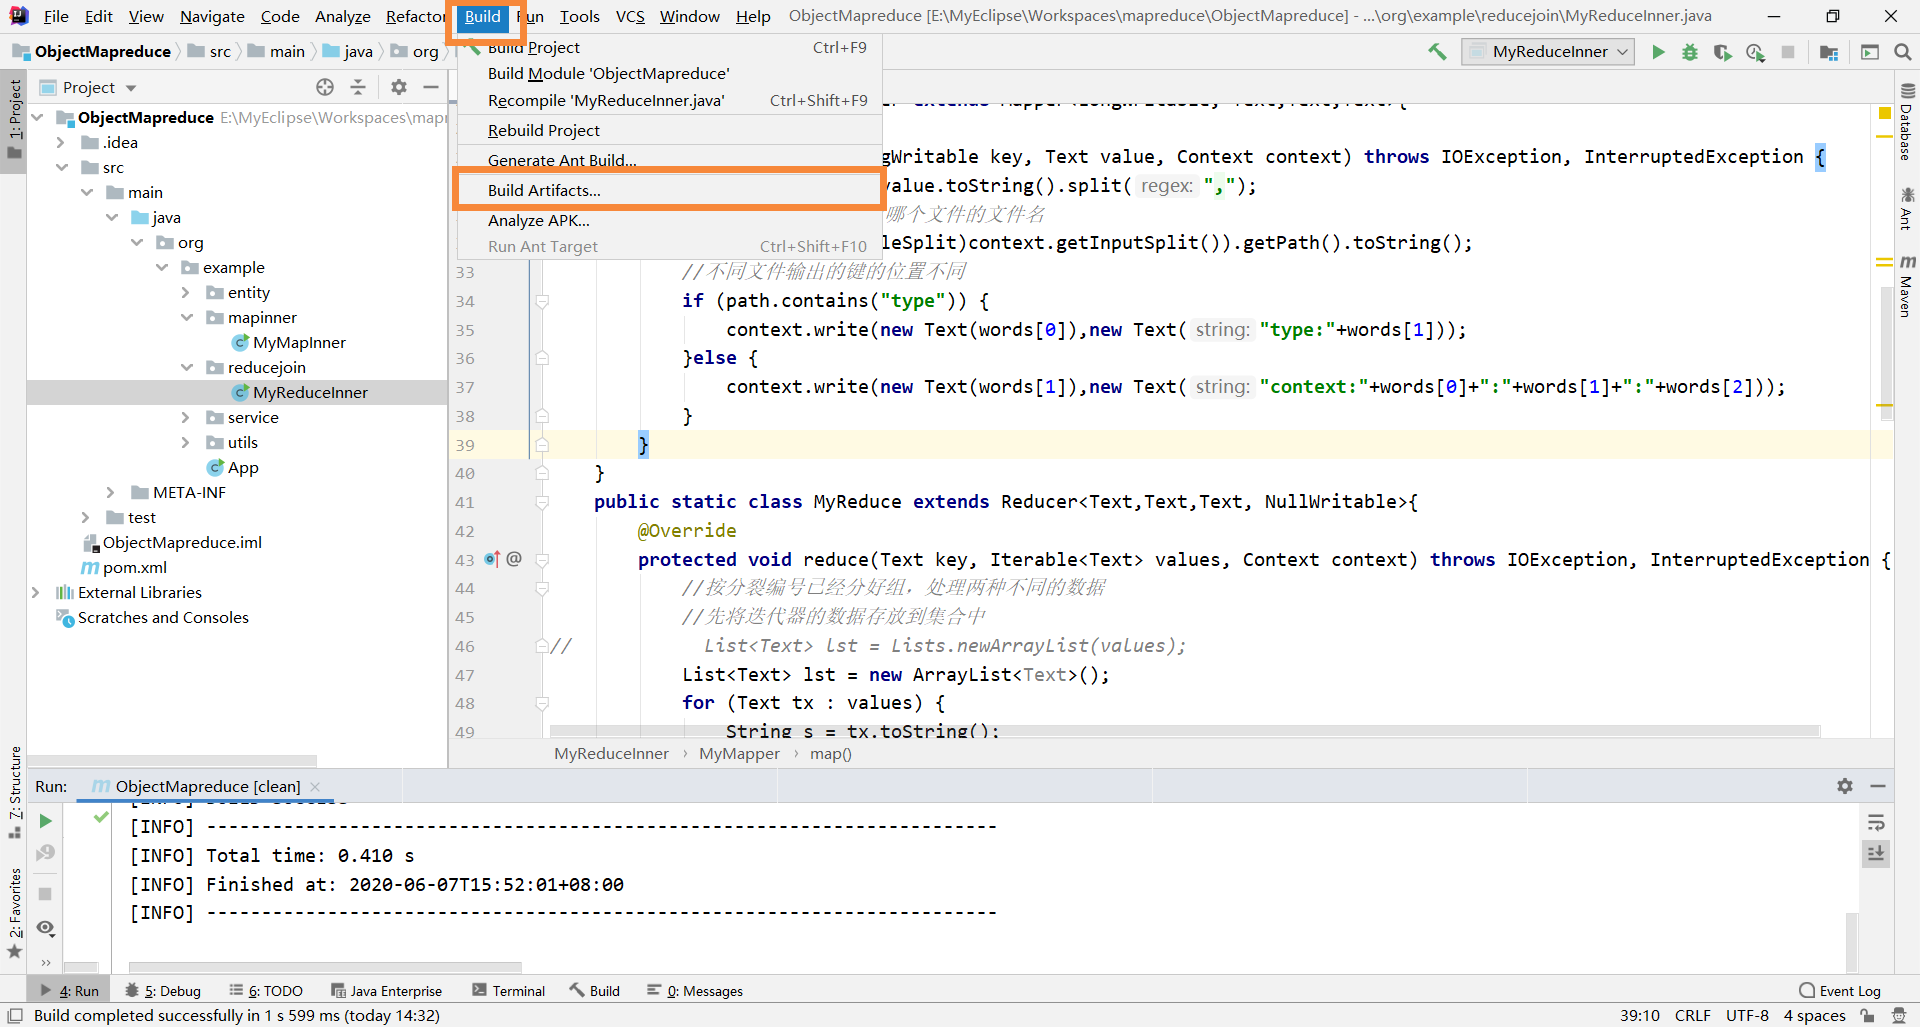Open the MyReduceInner run configuration dropdown
Screen dimensions: 1920x1027
[x=1548, y=52]
